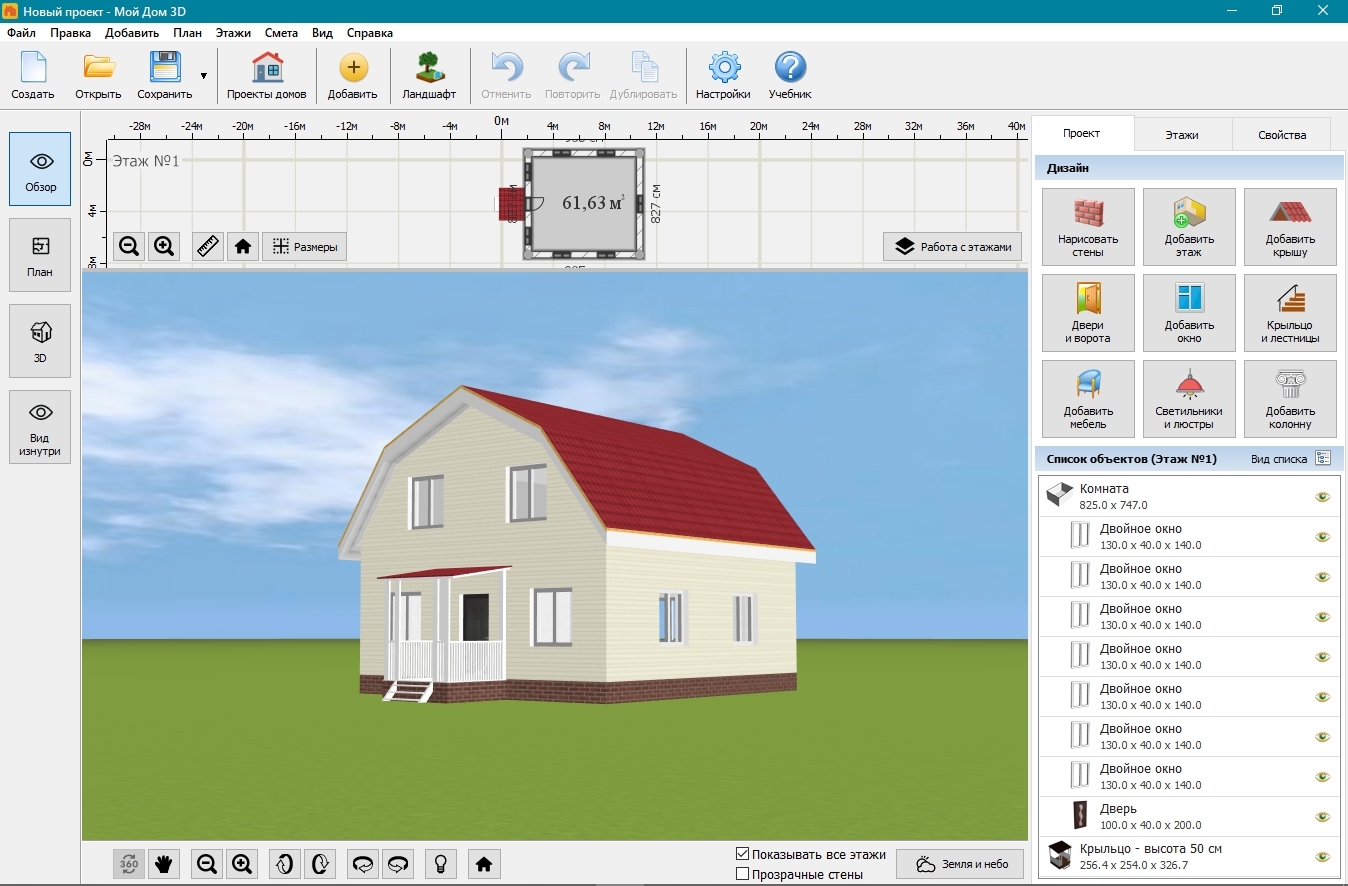Click Add furniture (Добавить мебель) icon
The height and width of the screenshot is (886, 1348).
(1088, 399)
